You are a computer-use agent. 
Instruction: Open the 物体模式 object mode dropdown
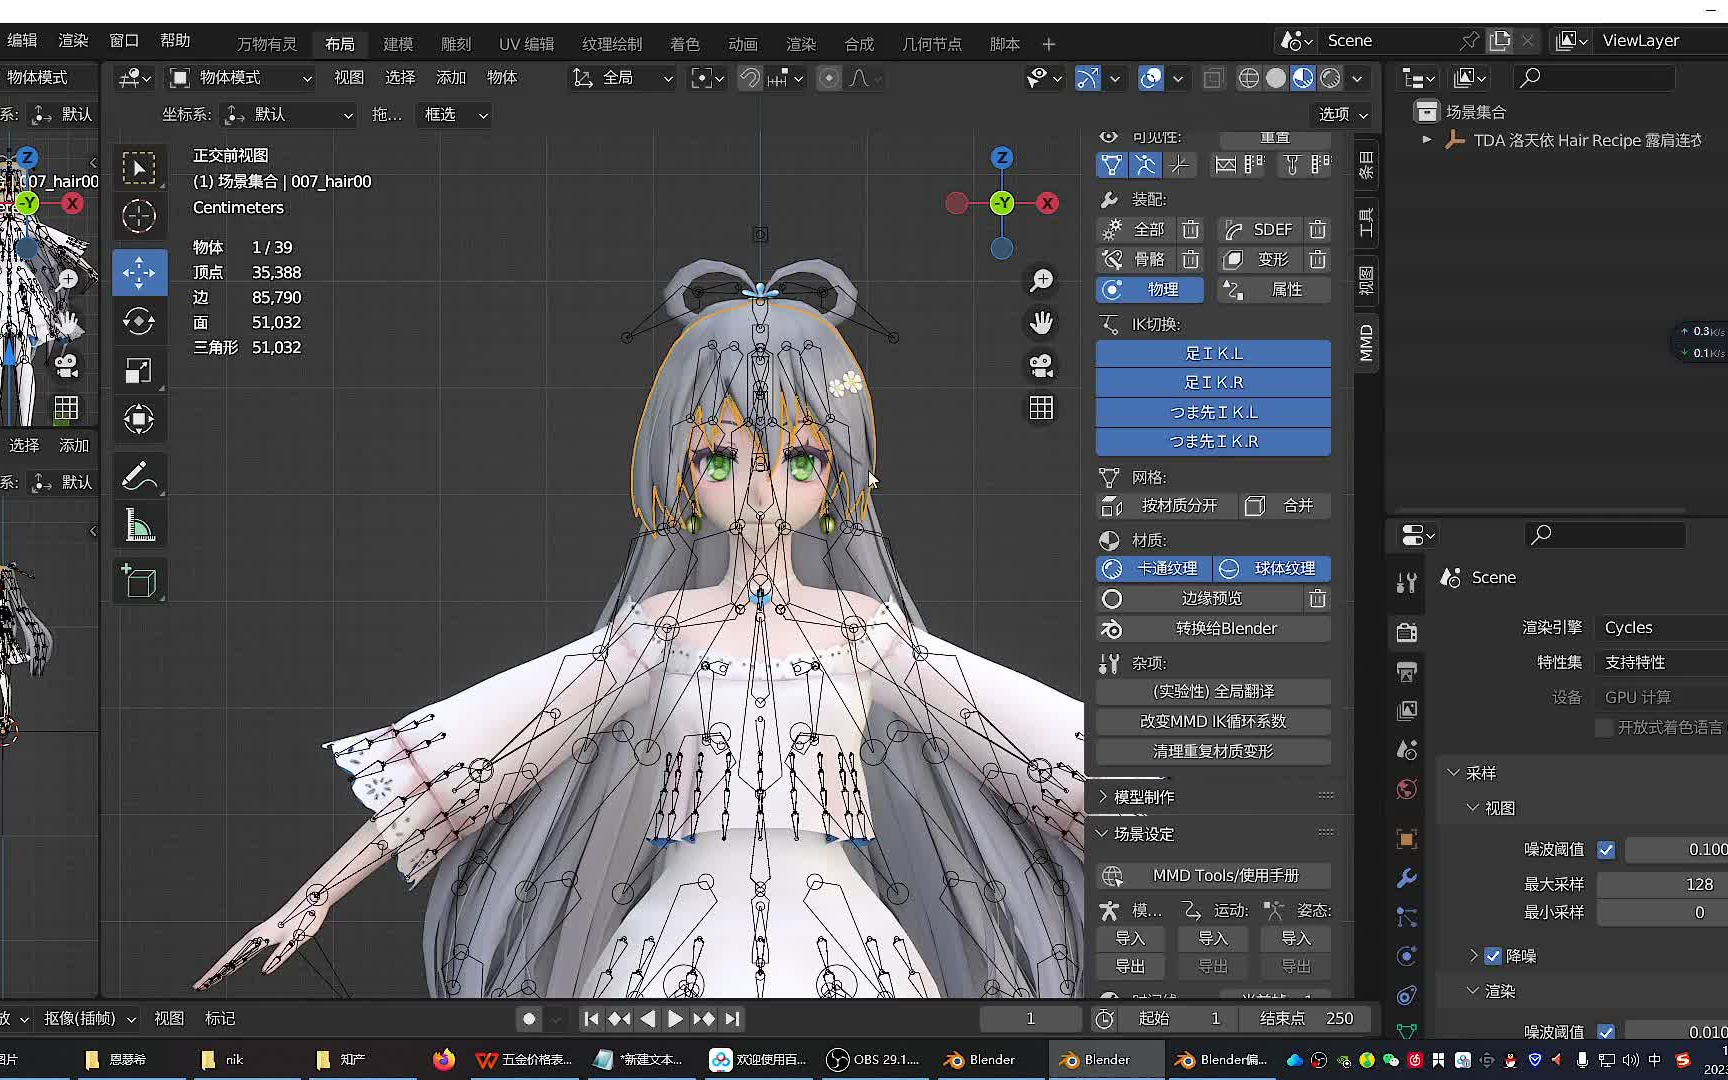(241, 78)
